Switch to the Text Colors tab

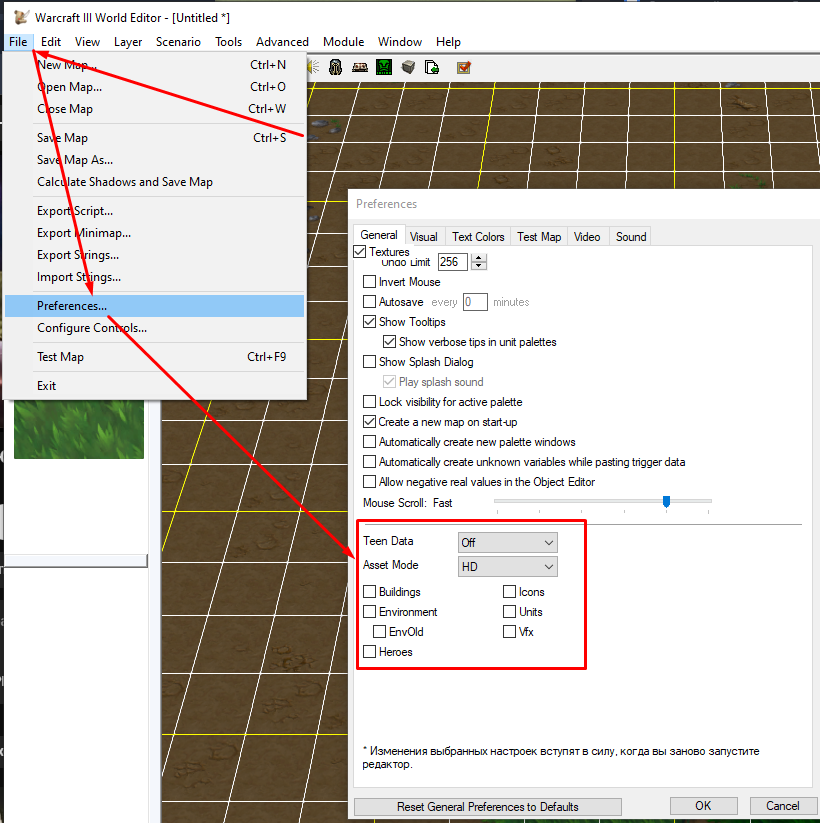[x=478, y=237]
